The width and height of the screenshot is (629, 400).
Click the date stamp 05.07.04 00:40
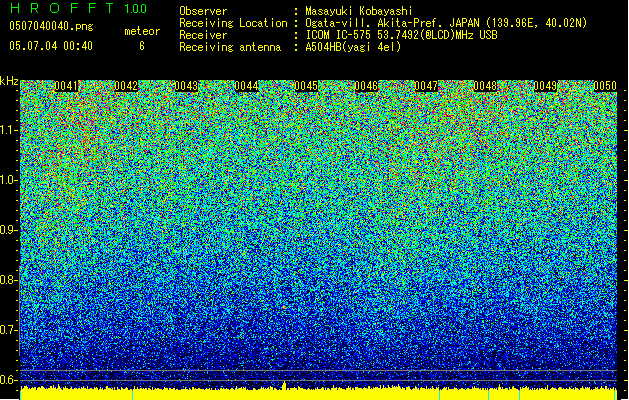point(51,46)
